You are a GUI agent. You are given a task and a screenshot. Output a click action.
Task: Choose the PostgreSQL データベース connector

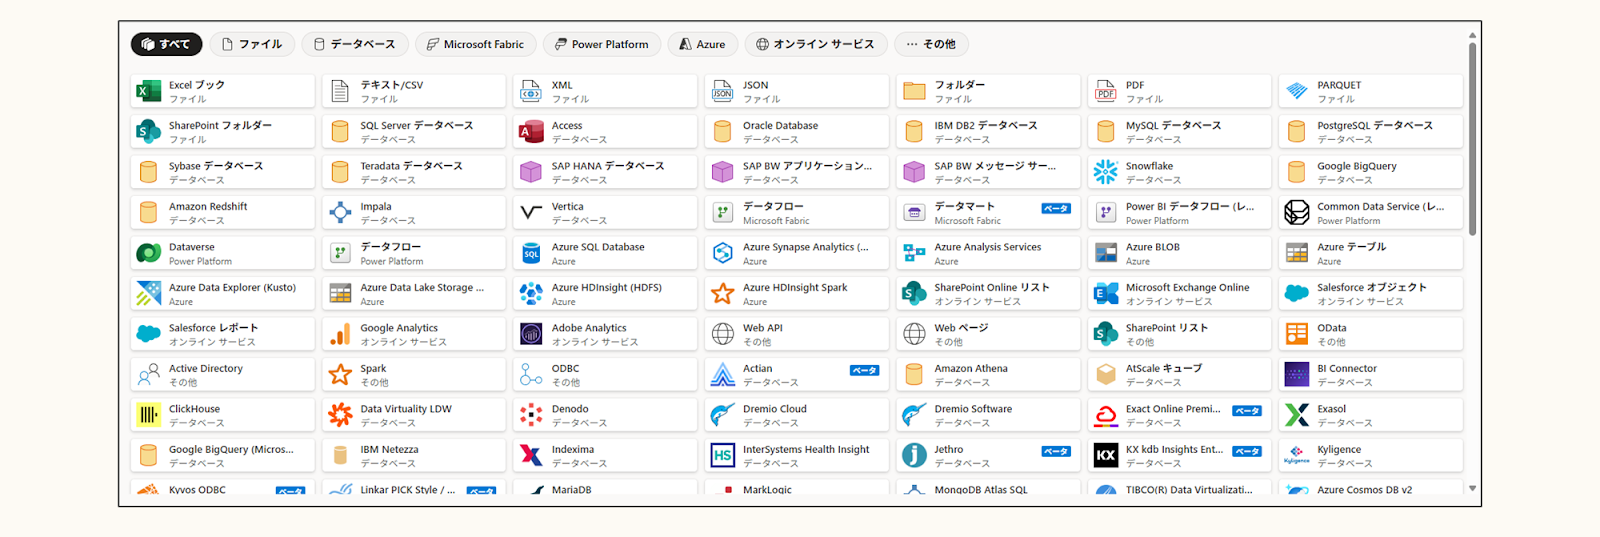(1371, 132)
